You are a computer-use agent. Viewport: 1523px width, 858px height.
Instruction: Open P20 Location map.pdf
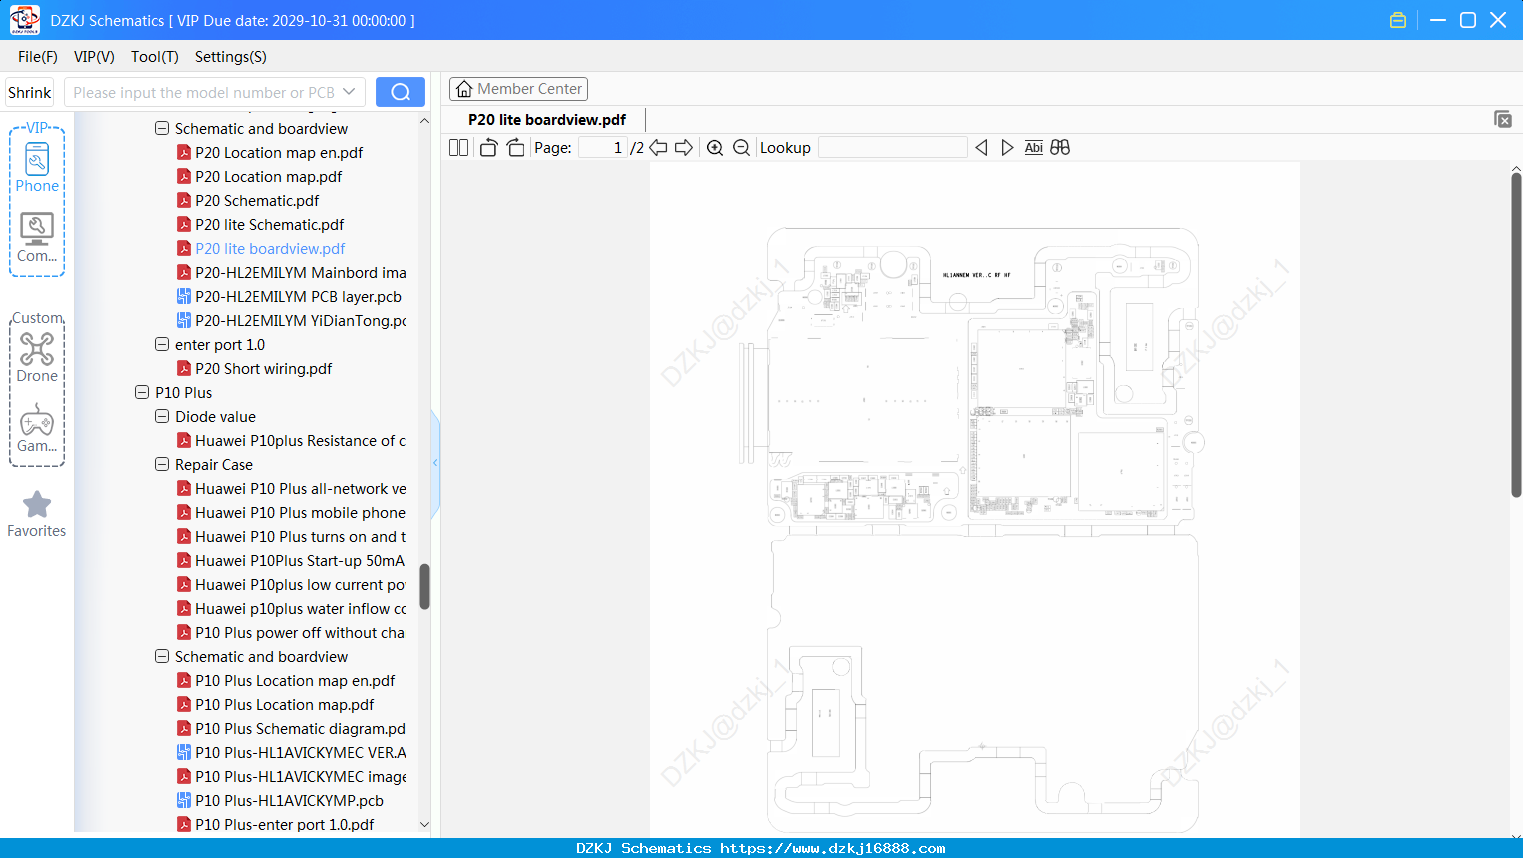[268, 176]
